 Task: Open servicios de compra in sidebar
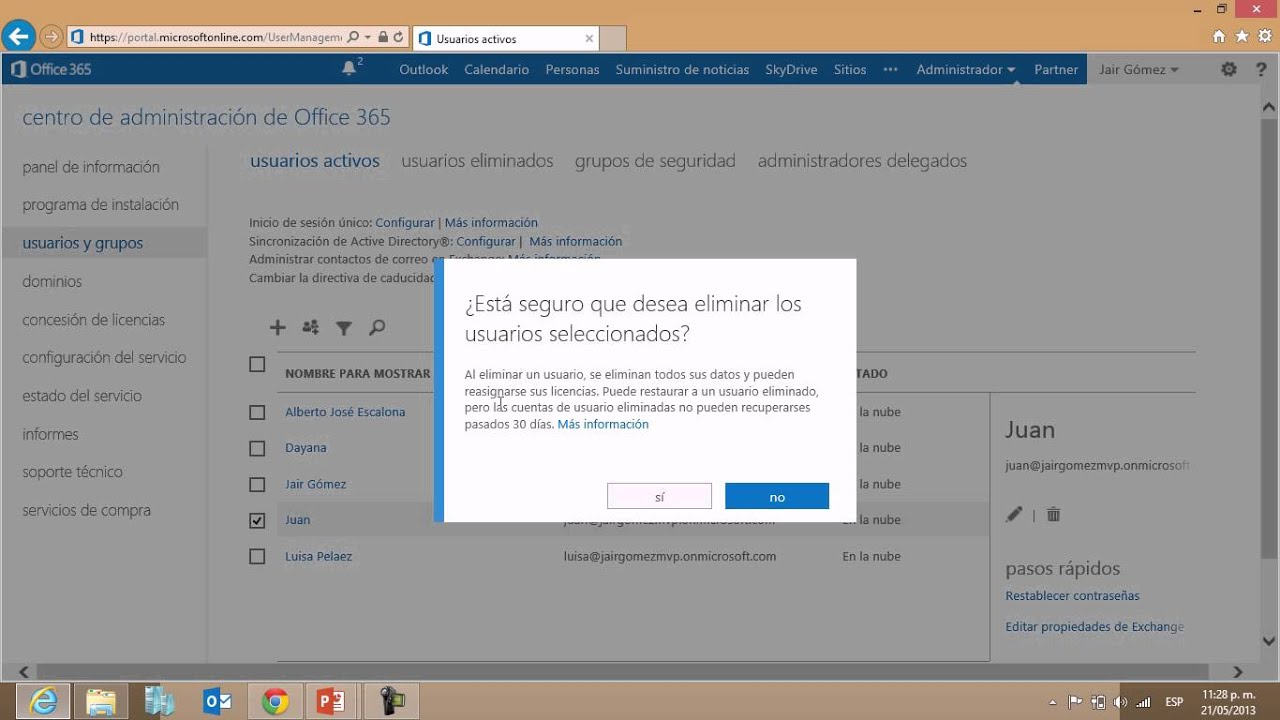[x=87, y=510]
